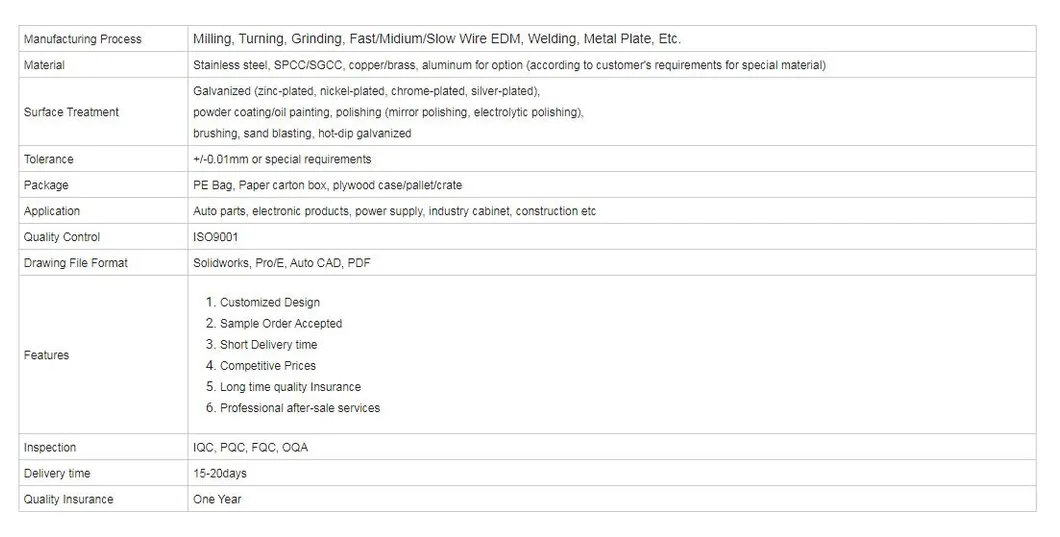Click the IQC, PQC, FQC, OQA text

pos(250,447)
